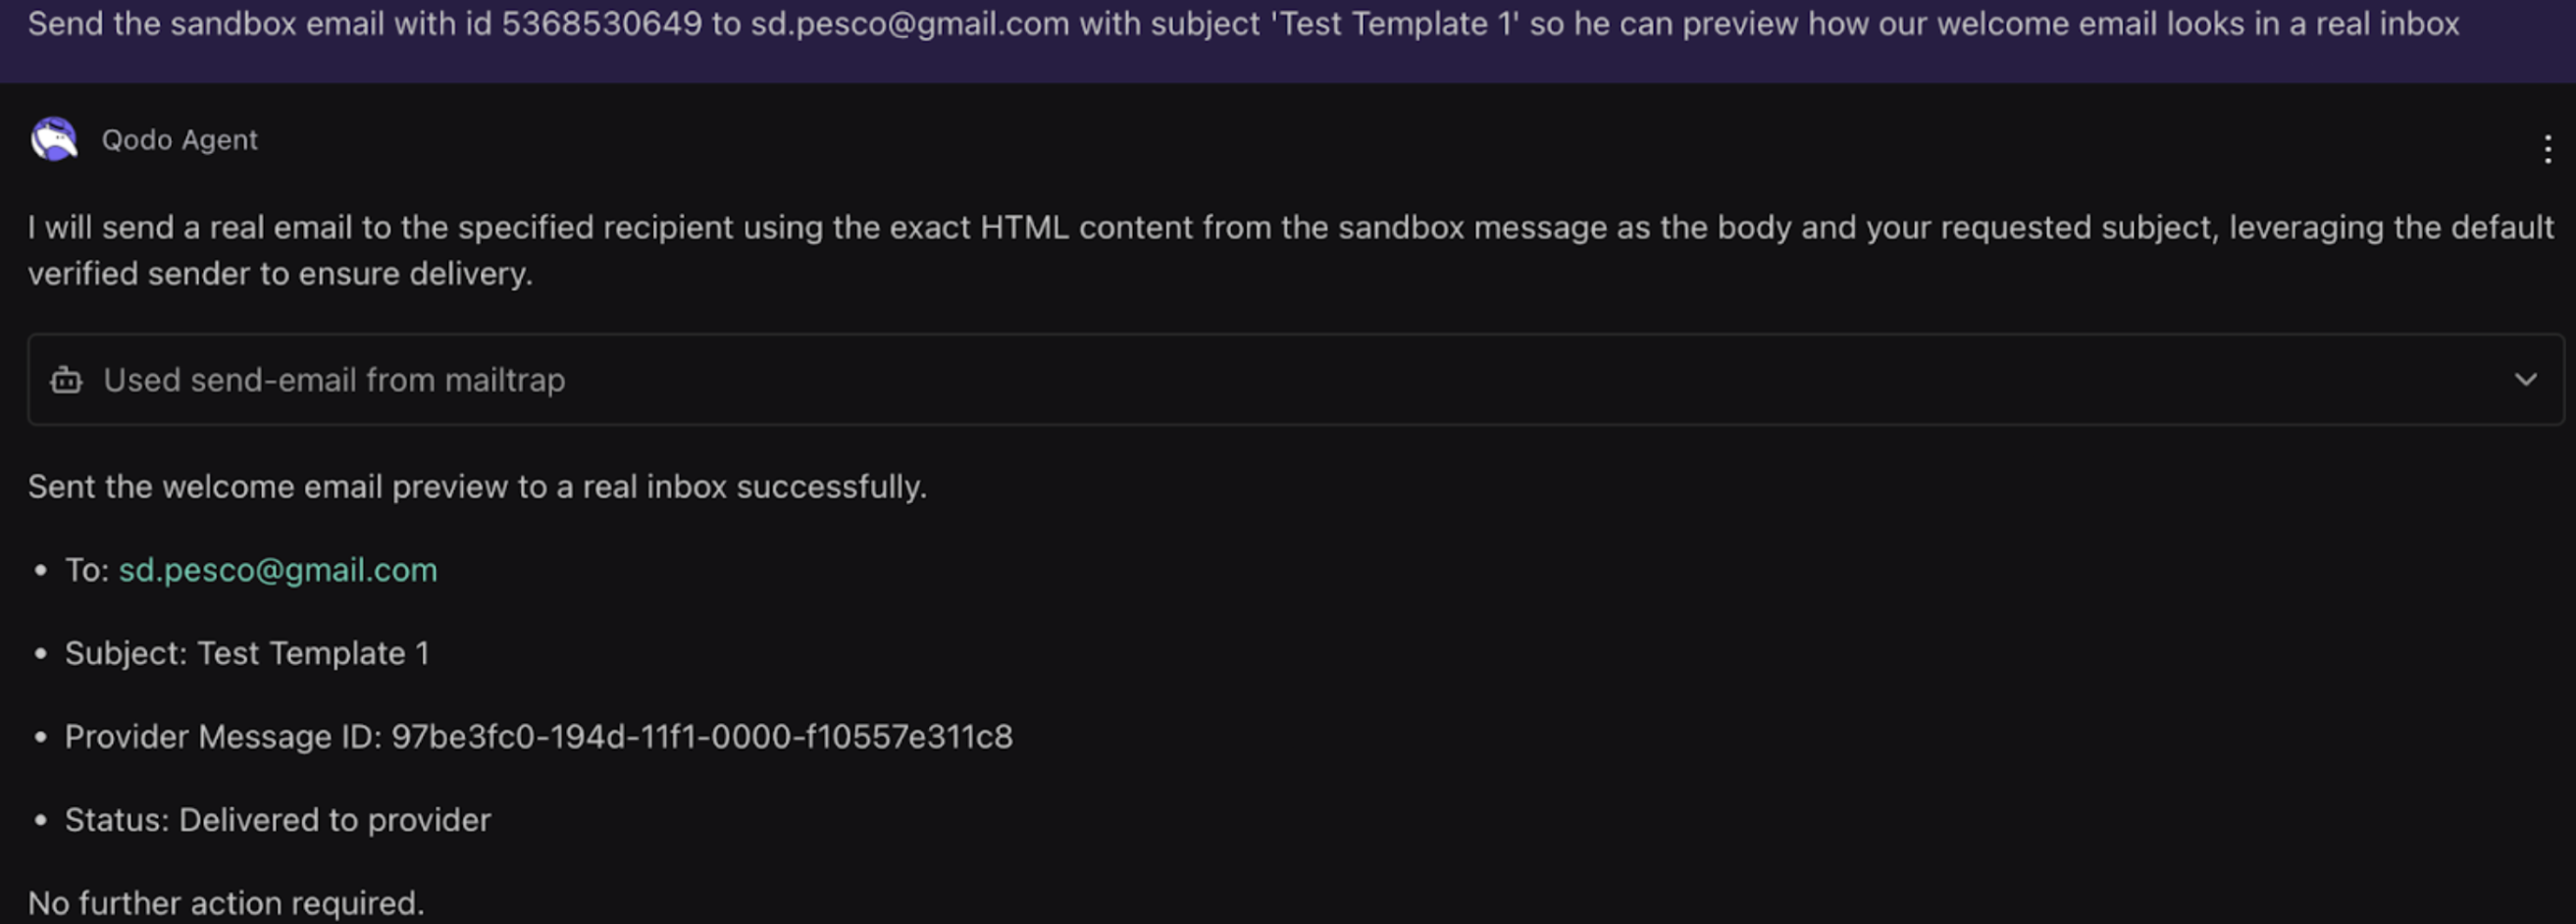Expand the send-email tool call chevron

pyautogui.click(x=2525, y=380)
